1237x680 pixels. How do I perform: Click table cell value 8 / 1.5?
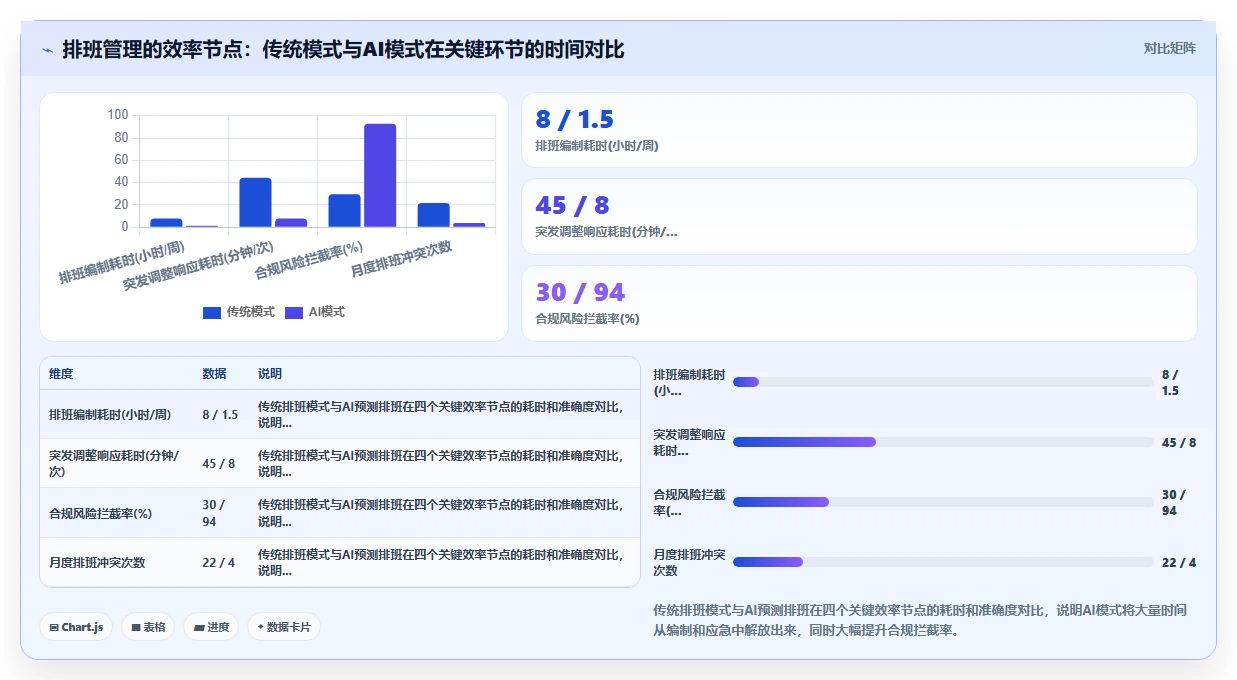pos(220,414)
